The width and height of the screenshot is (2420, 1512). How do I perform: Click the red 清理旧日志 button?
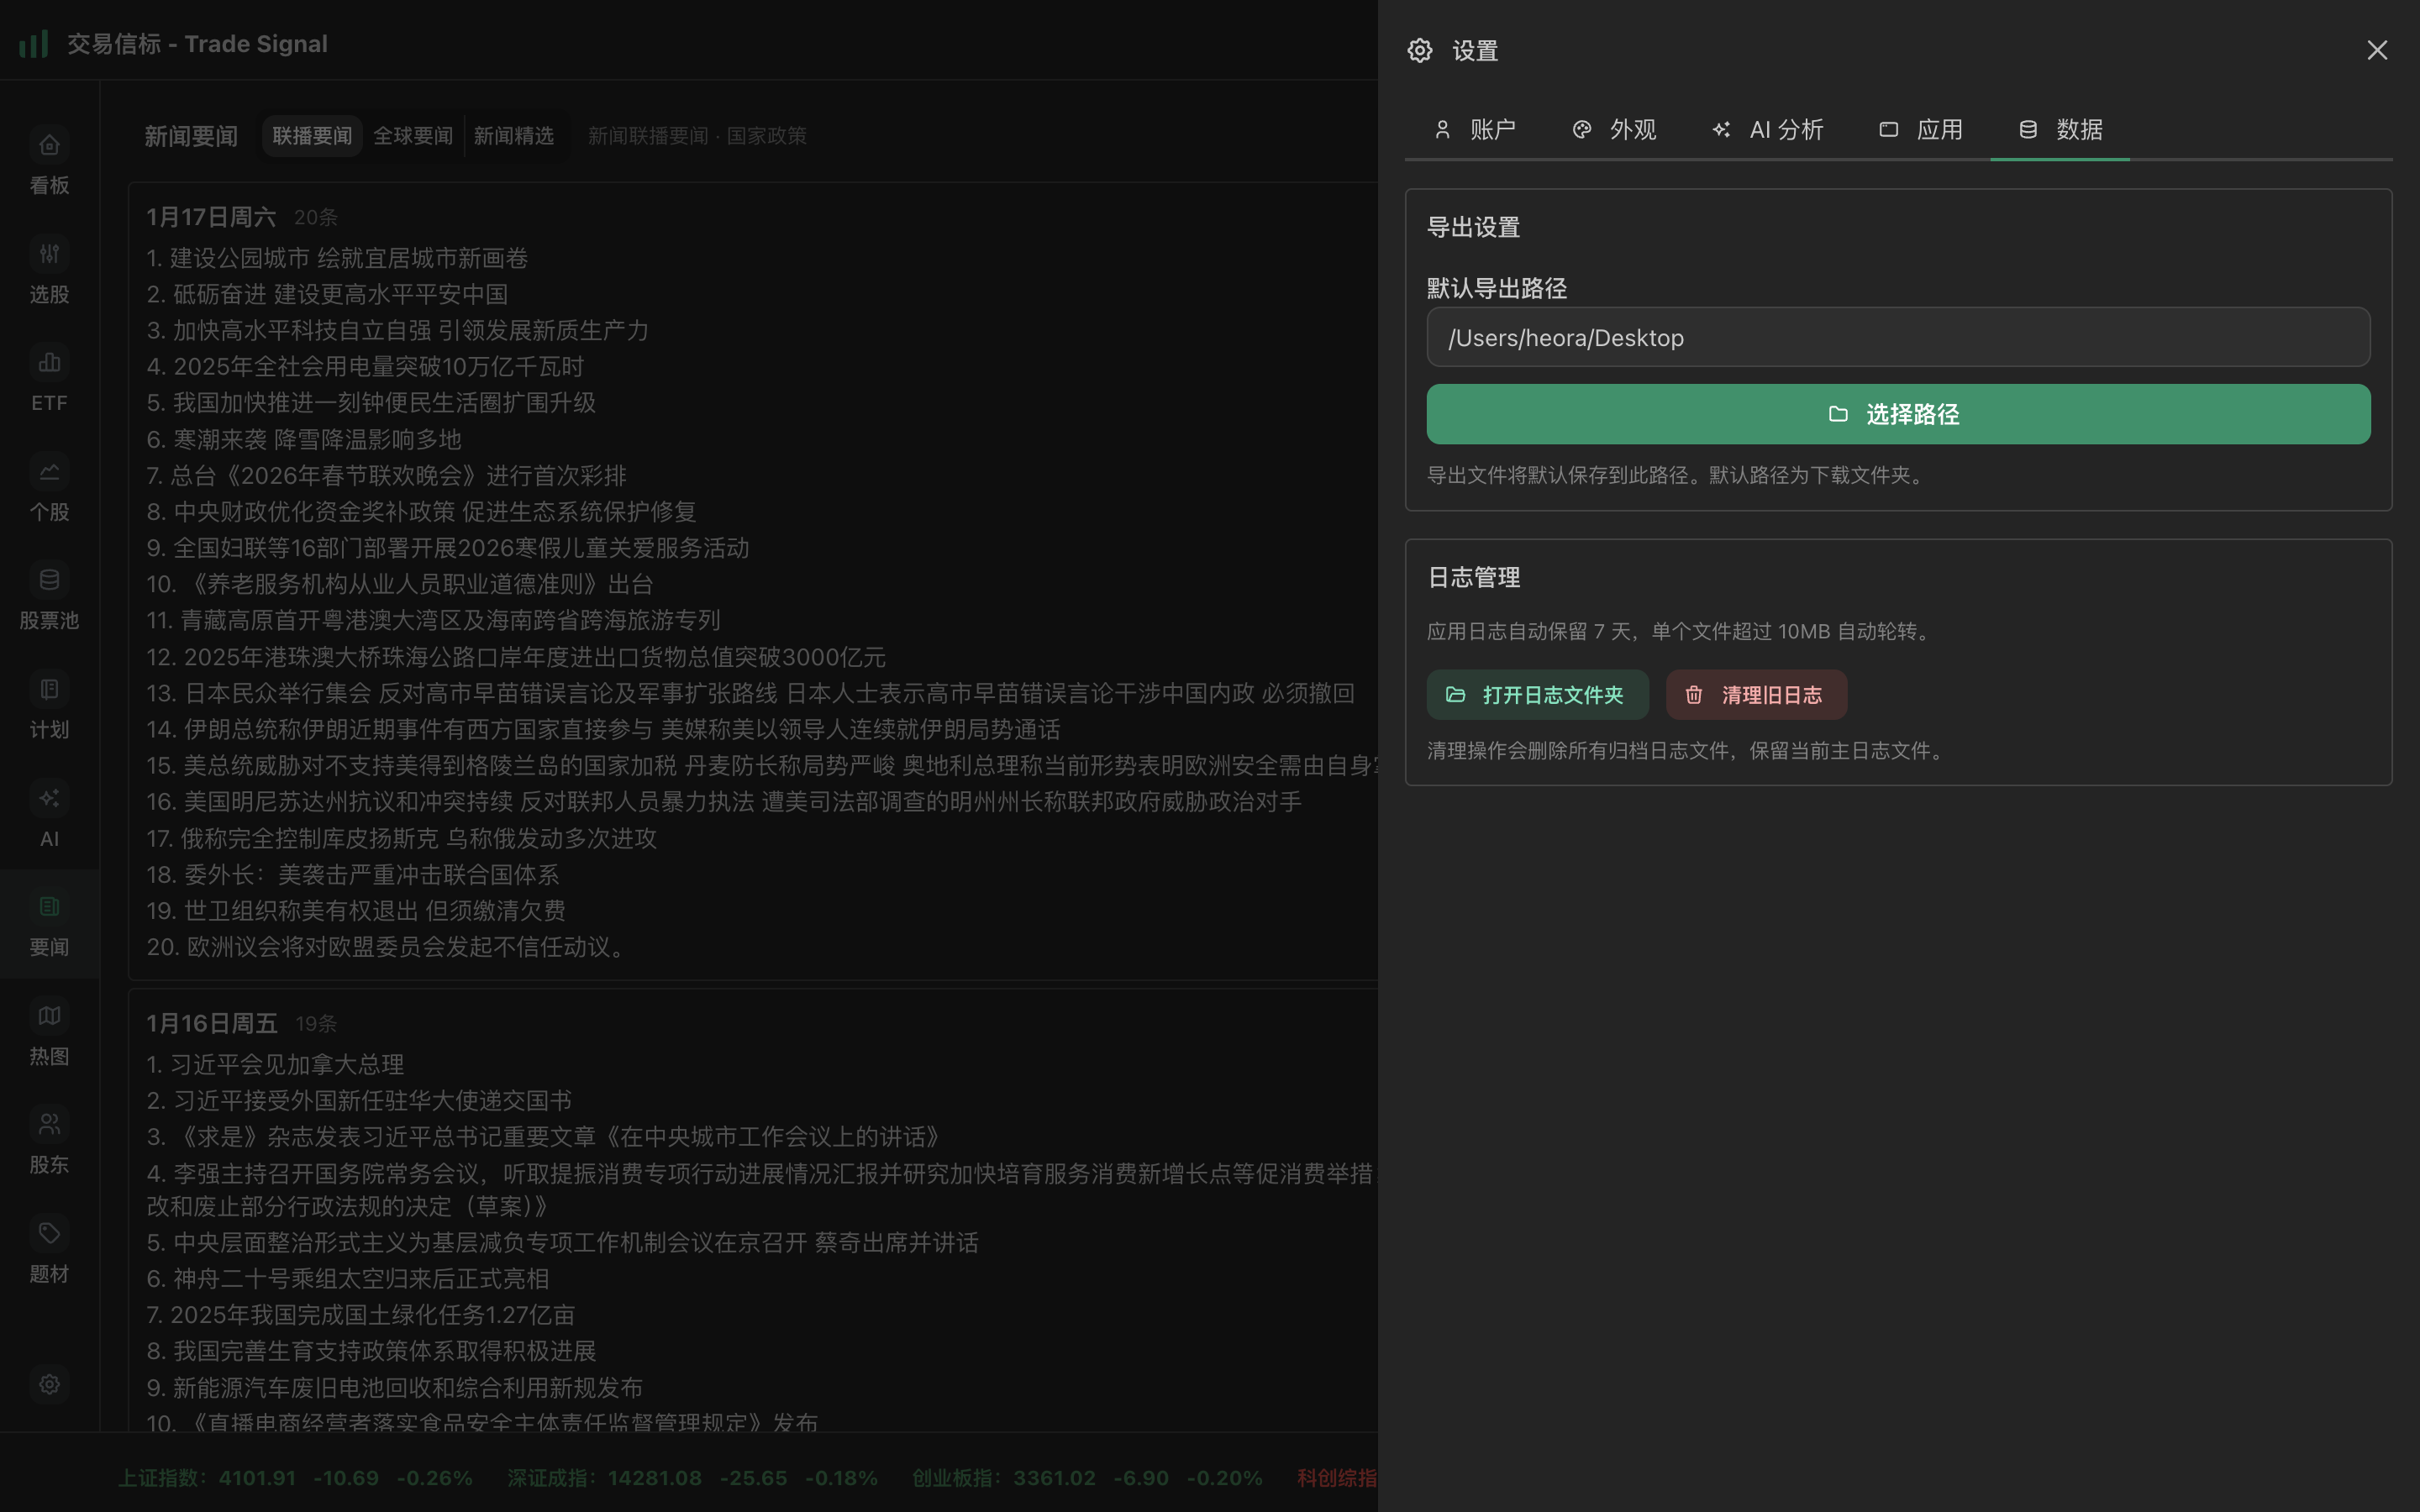(x=1755, y=695)
